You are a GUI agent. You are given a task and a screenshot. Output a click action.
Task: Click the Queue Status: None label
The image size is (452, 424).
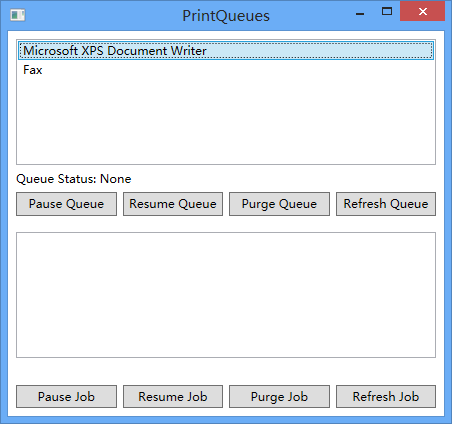coord(74,179)
